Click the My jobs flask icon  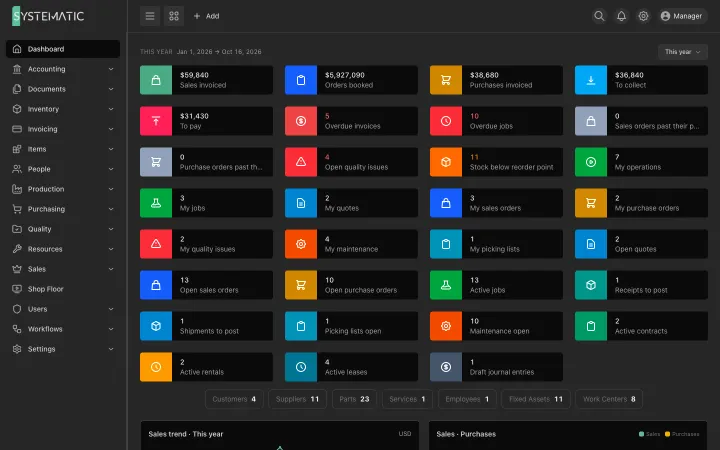pyautogui.click(x=156, y=203)
